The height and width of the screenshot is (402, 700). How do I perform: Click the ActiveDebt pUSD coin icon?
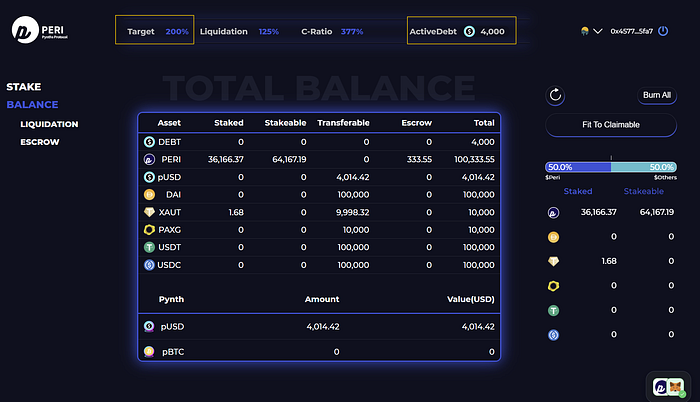tap(469, 31)
